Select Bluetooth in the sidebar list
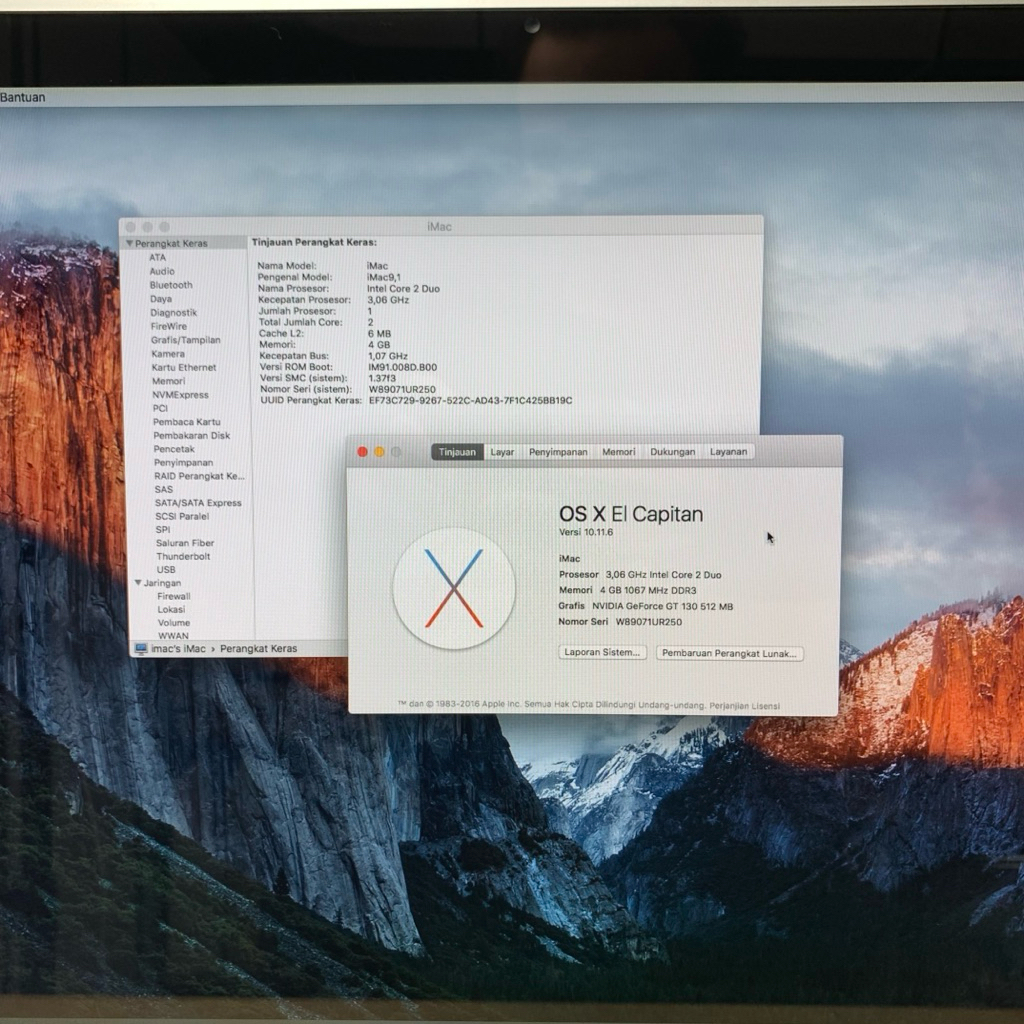The height and width of the screenshot is (1024, 1024). pyautogui.click(x=171, y=285)
